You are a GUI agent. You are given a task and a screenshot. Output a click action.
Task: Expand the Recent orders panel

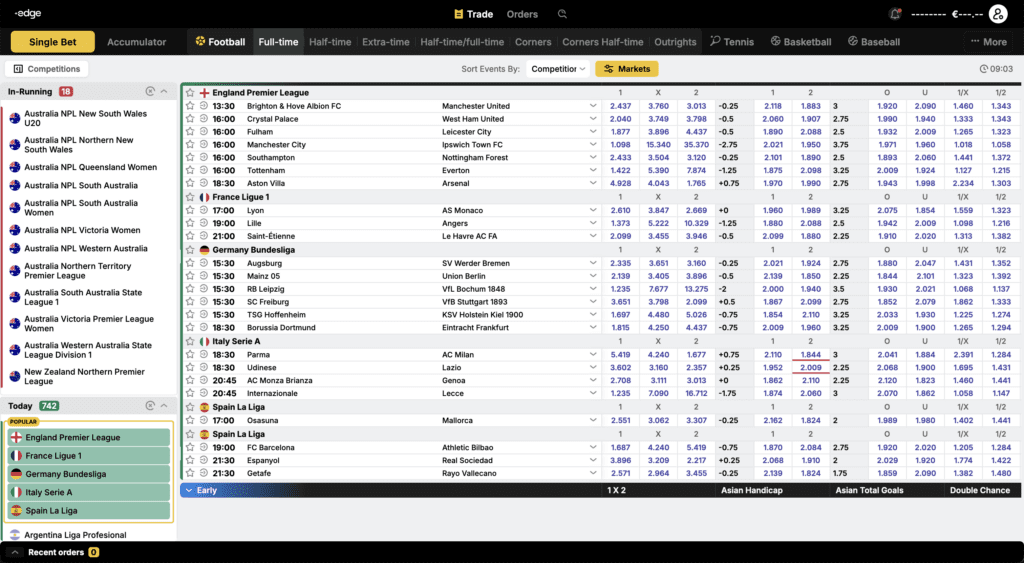[x=15, y=553]
